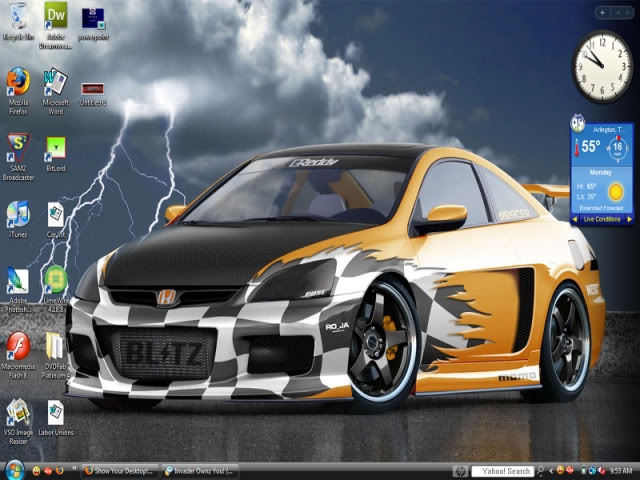Switch to Show Your Desktop taskbar window

120,471
